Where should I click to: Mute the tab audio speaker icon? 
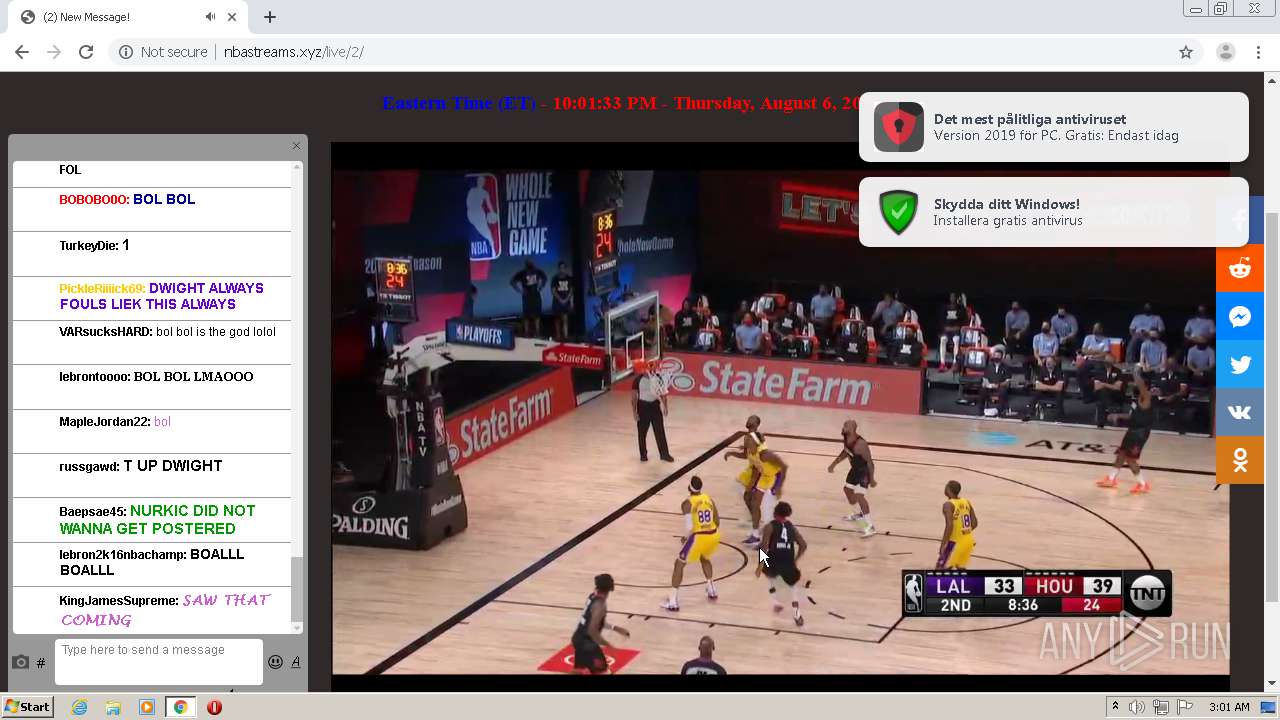tap(211, 17)
